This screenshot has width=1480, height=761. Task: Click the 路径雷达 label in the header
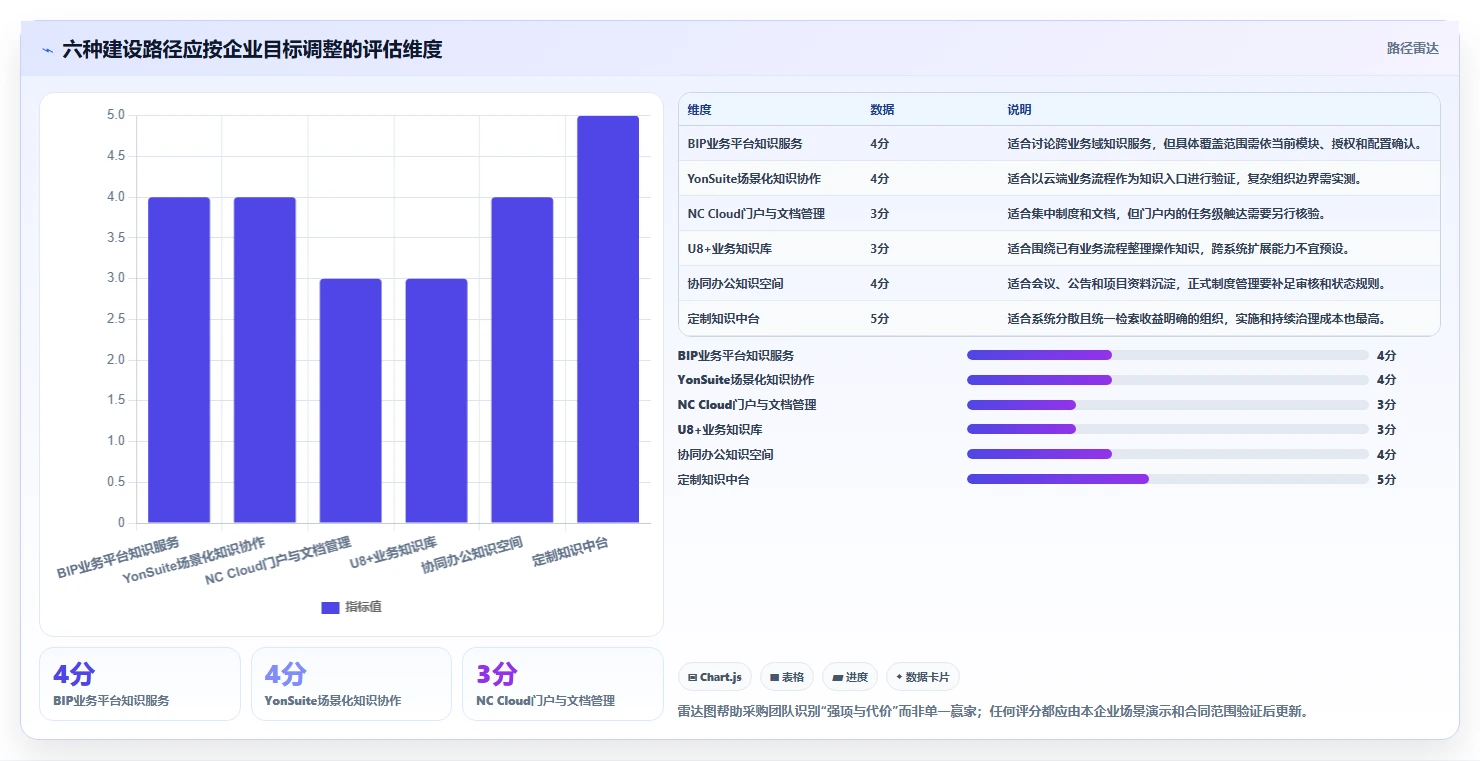[1412, 48]
